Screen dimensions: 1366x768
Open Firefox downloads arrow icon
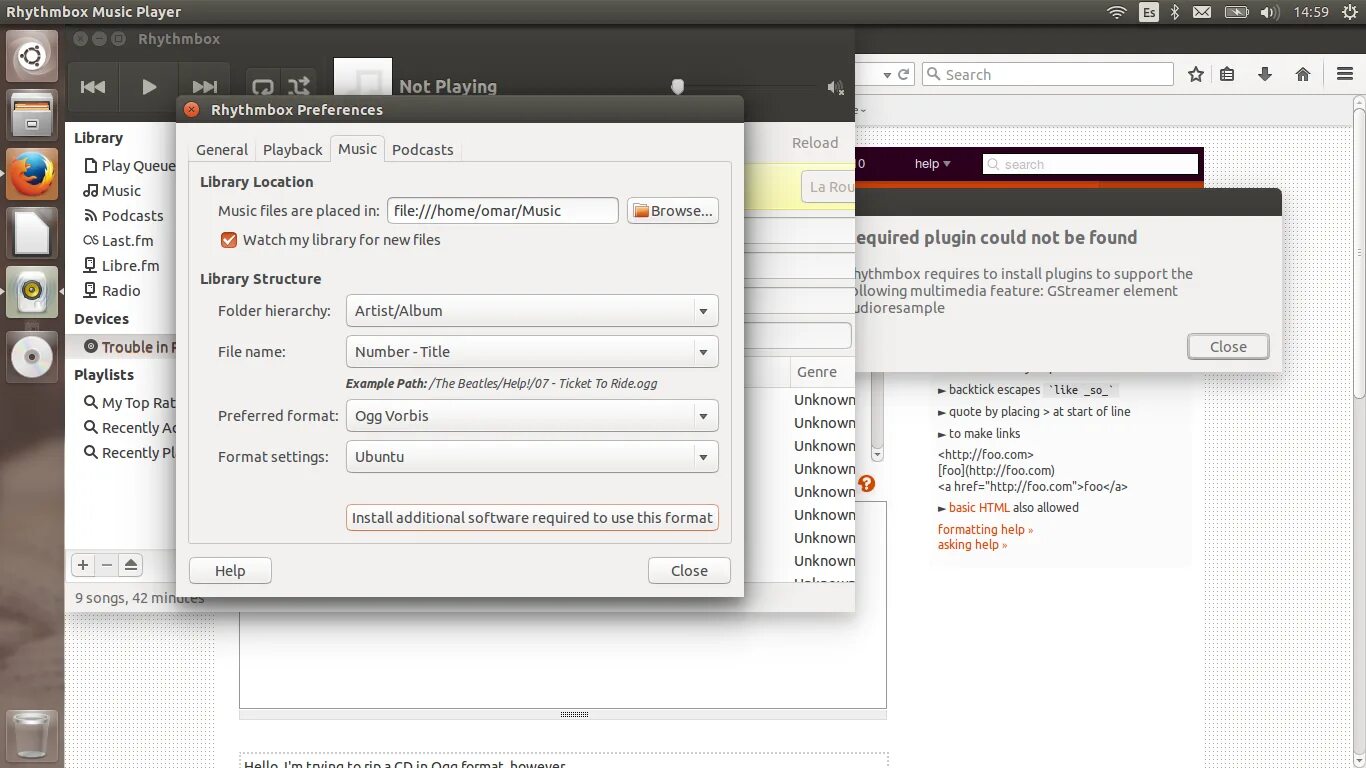1265,75
